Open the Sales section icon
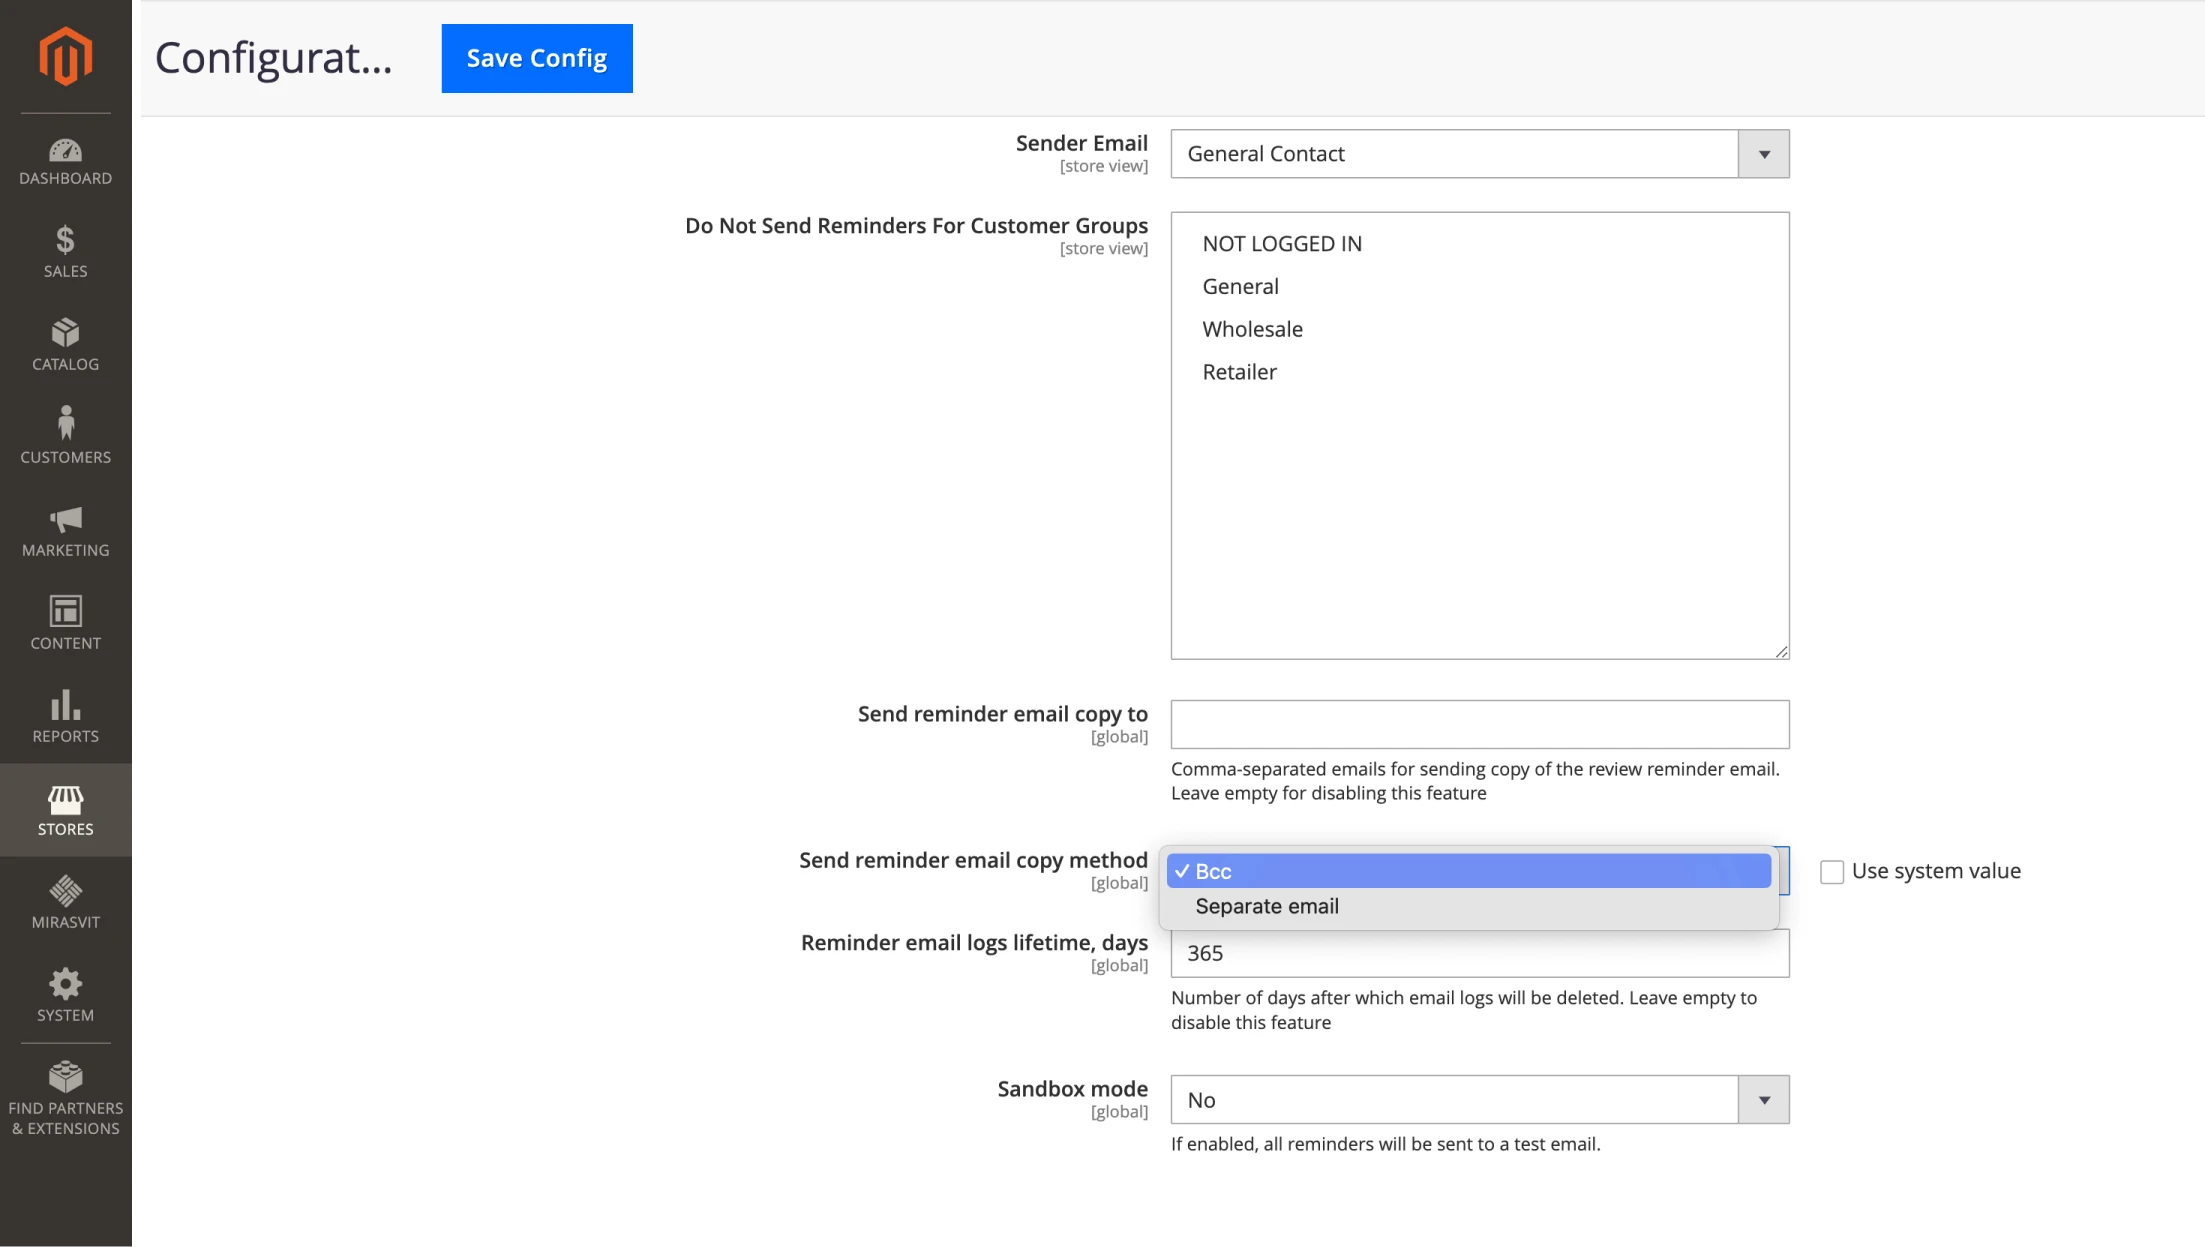Image resolution: width=2205 pixels, height=1247 pixels. point(65,248)
